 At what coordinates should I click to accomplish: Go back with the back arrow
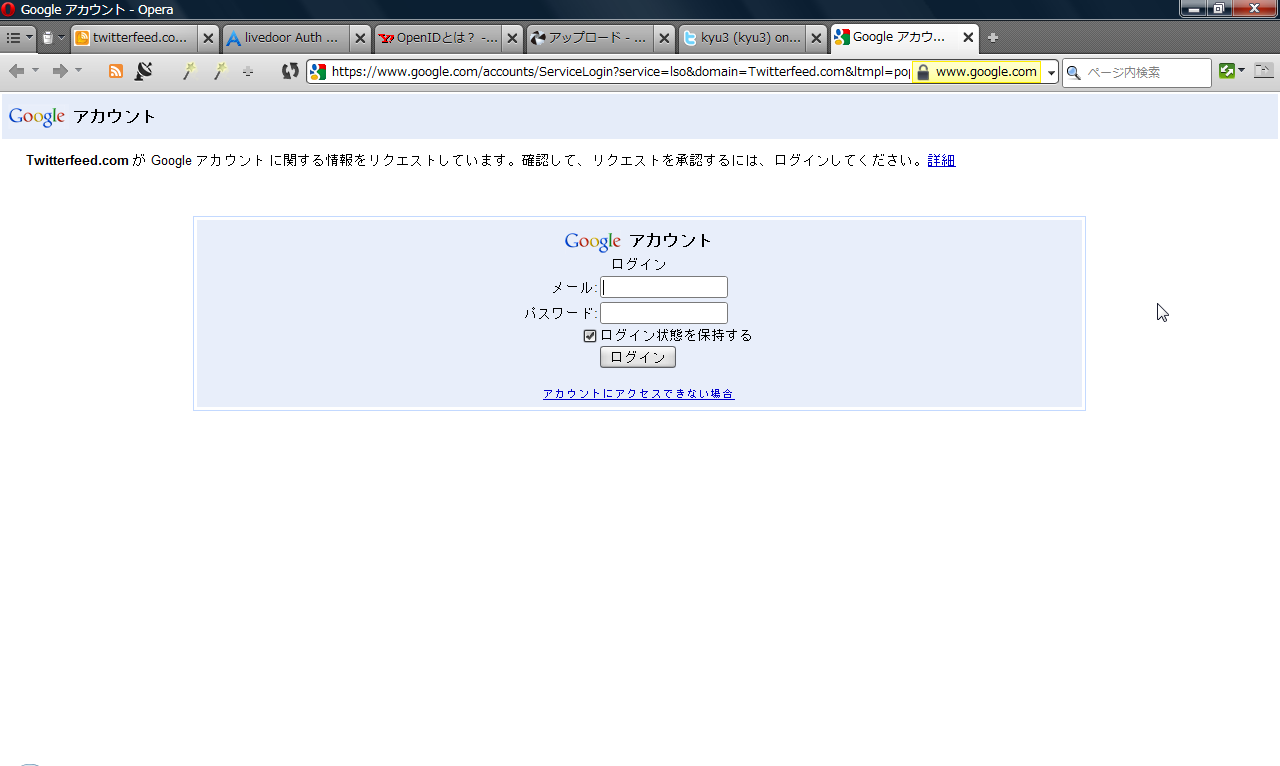16,71
